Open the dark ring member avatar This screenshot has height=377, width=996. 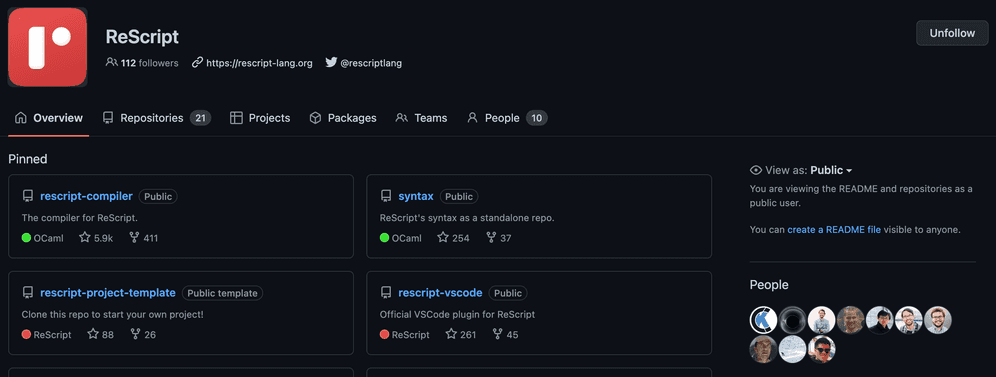coord(793,320)
